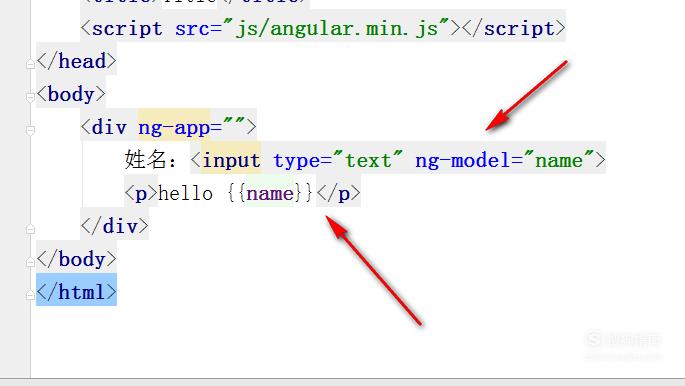Image resolution: width=685 pixels, height=386 pixels.
Task: Collapse the closing head tag fold marker
Action: (30, 64)
